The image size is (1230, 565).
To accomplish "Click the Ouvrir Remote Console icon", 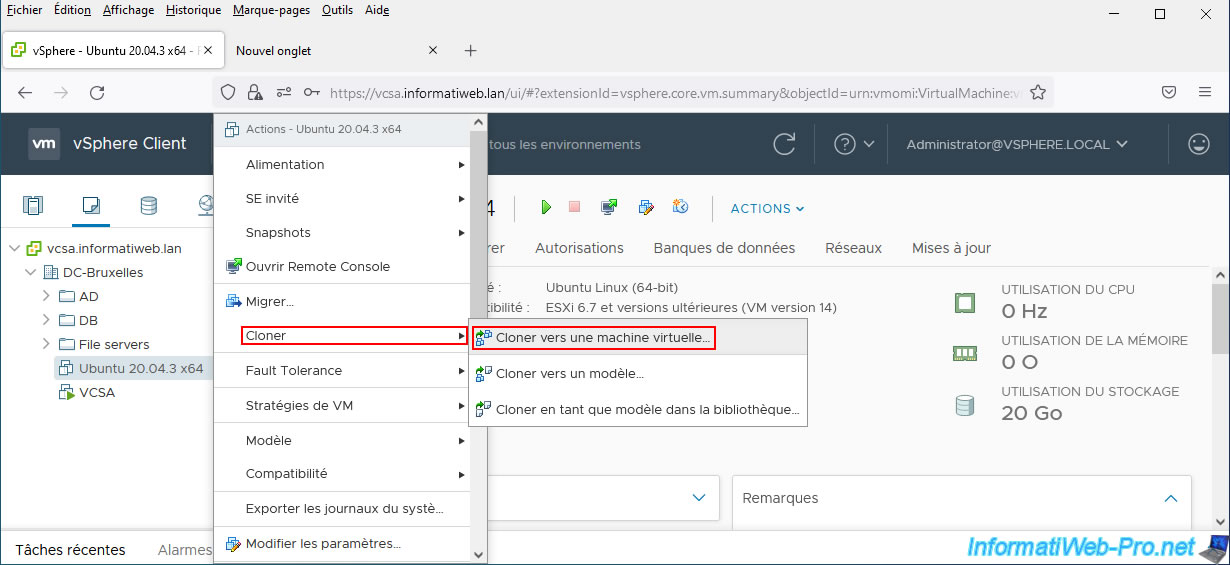I will pos(234,266).
